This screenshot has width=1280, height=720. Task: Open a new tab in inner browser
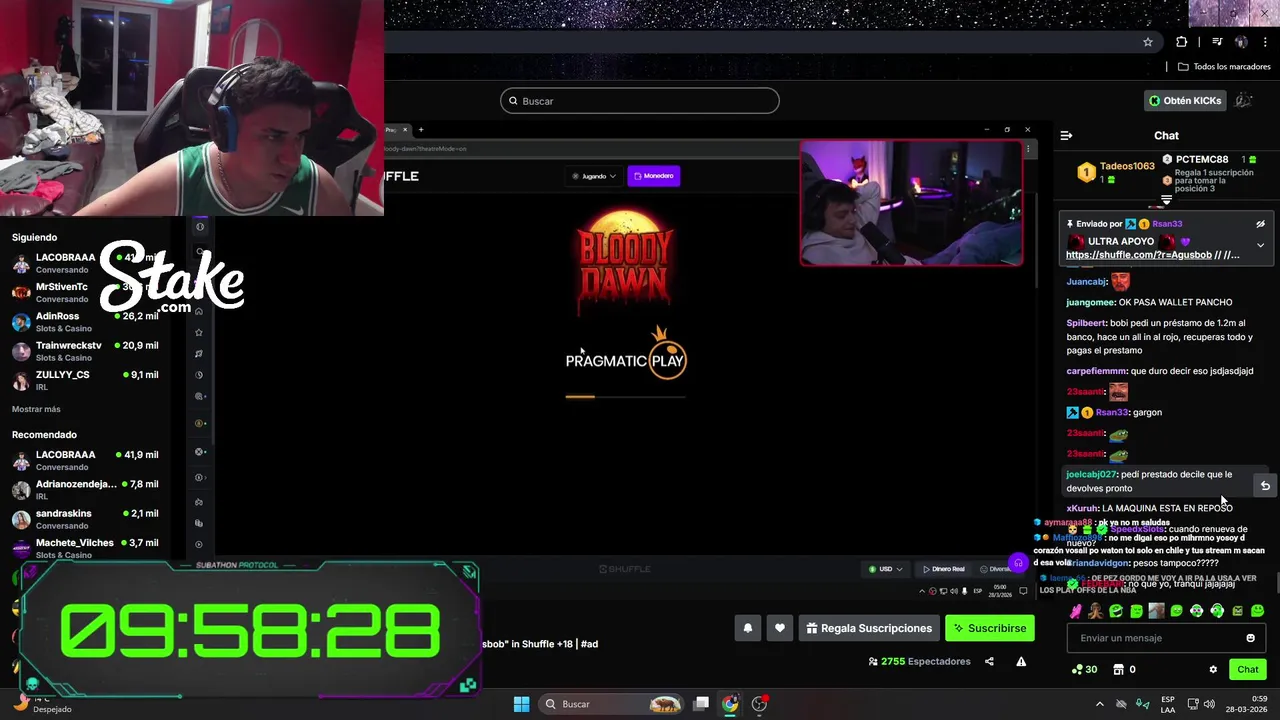click(x=421, y=129)
